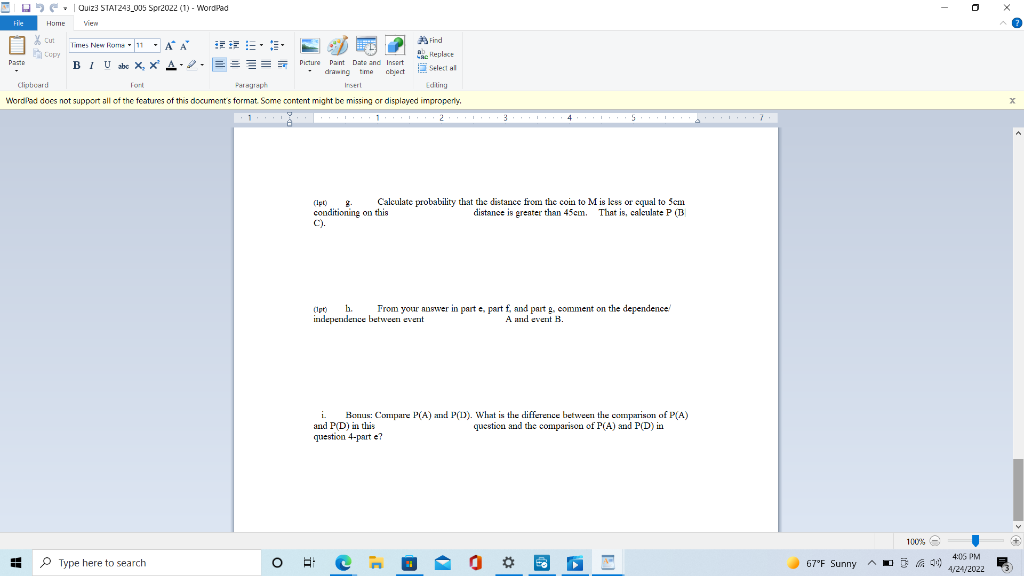Open the File menu
Image resolution: width=1024 pixels, height=576 pixels.
point(17,23)
